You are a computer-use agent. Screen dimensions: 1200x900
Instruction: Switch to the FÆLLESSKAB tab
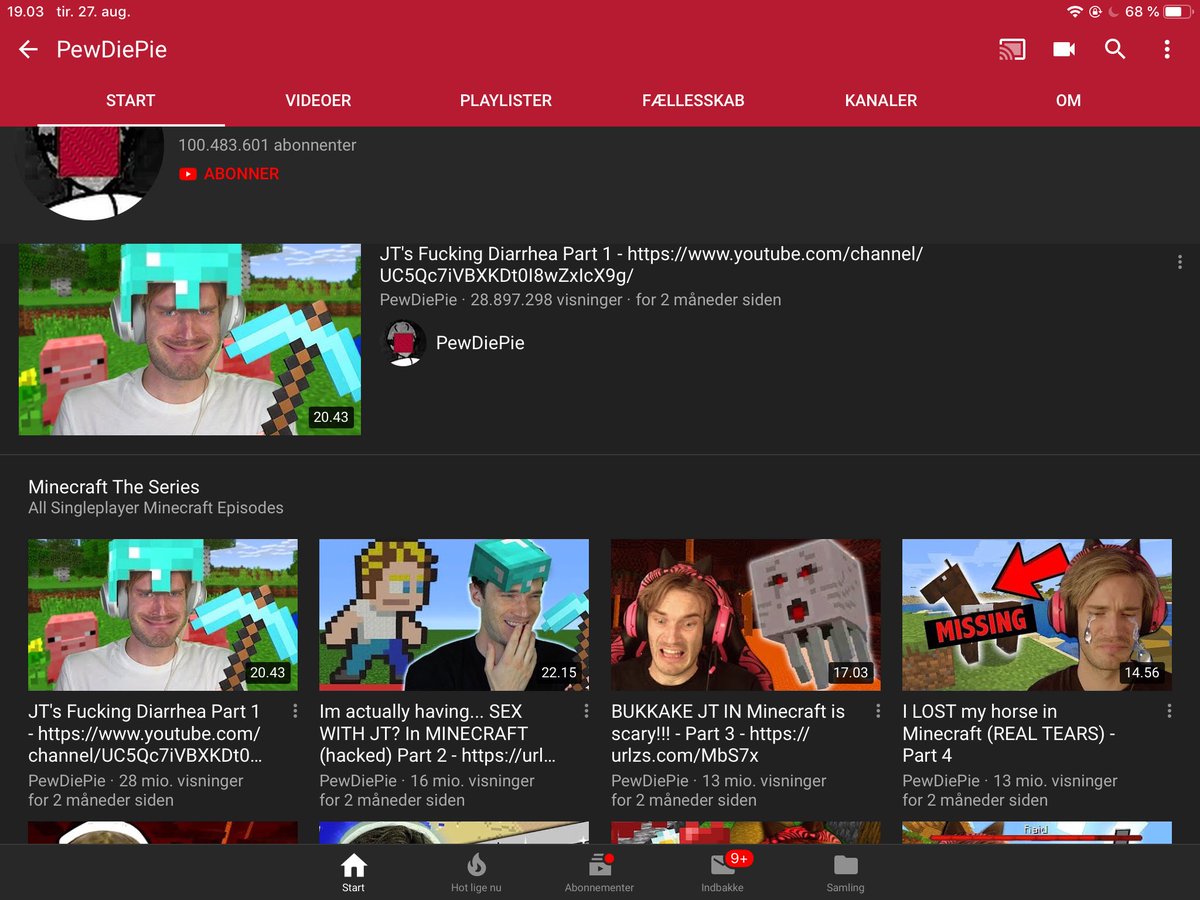point(693,100)
